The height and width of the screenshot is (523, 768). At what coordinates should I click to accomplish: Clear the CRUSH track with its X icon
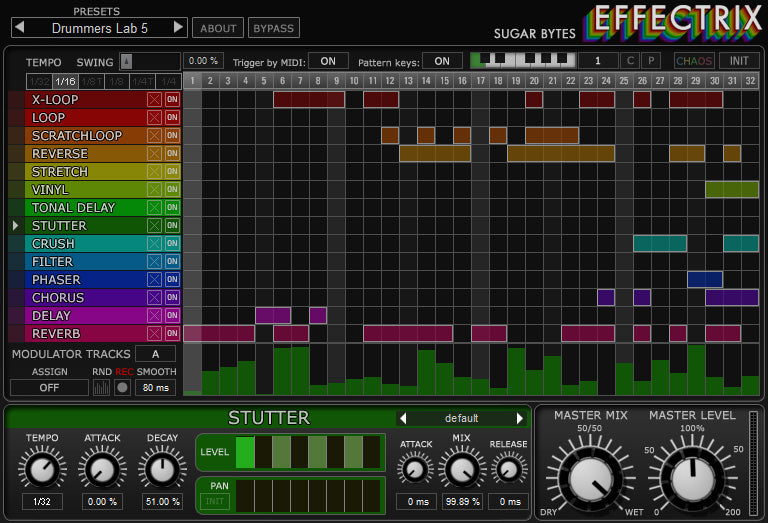tap(154, 243)
